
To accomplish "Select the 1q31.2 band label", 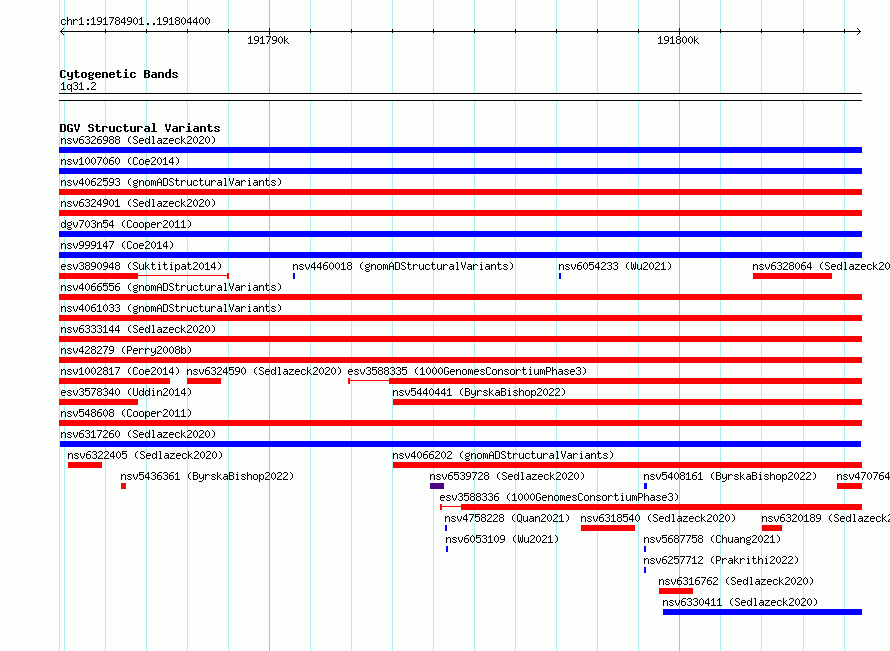I will 78,86.
